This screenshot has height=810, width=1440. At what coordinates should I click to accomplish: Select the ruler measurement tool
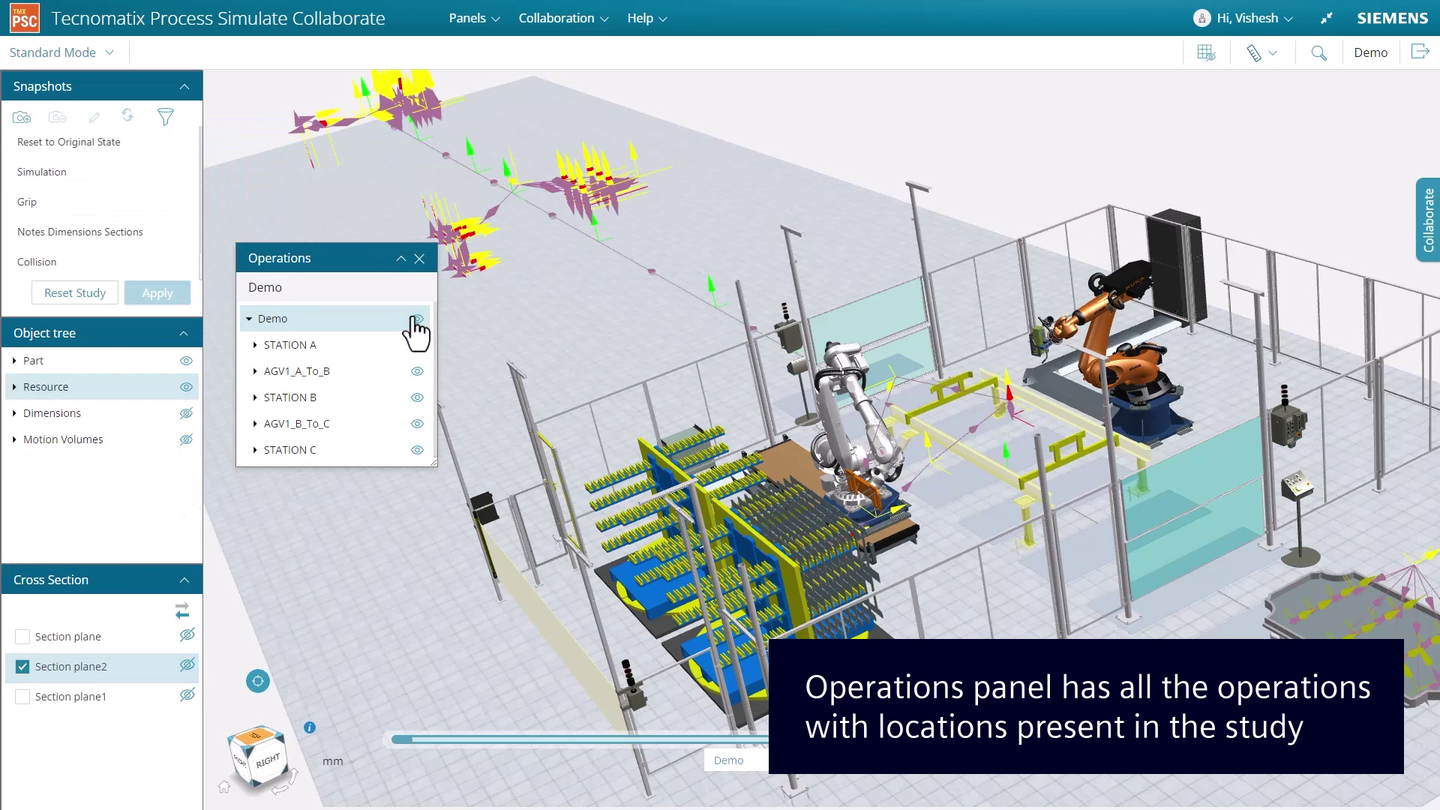[x=1256, y=52]
